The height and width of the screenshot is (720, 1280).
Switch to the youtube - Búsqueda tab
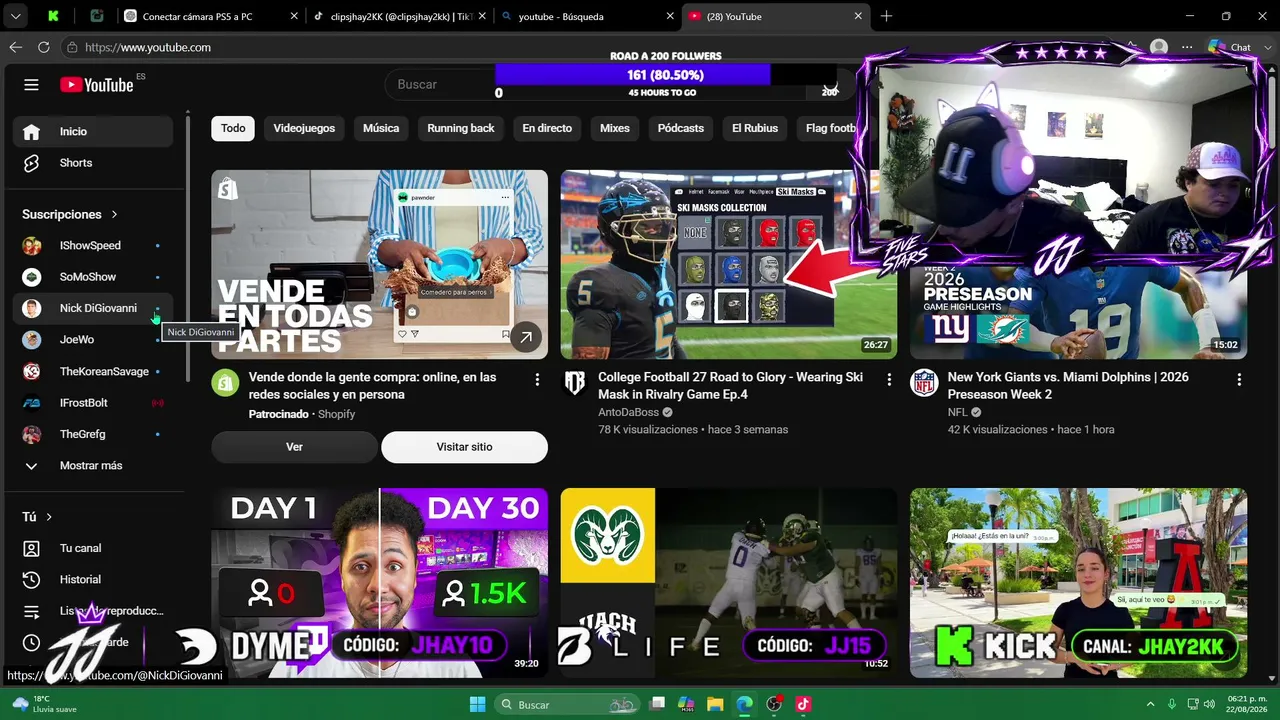tap(587, 16)
